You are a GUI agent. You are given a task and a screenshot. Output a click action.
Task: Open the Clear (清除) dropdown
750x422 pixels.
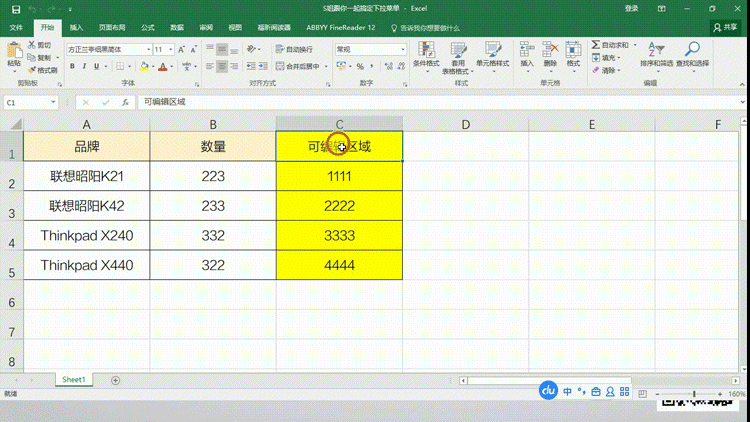(607, 70)
